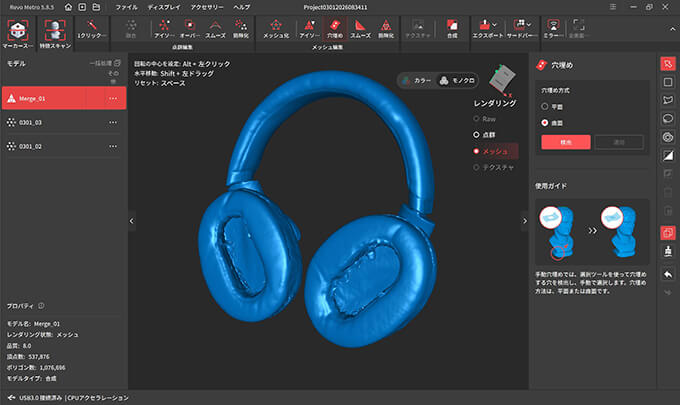This screenshot has height=405, width=680.
Task: Select the 平面 fill method radio button
Action: pos(544,105)
